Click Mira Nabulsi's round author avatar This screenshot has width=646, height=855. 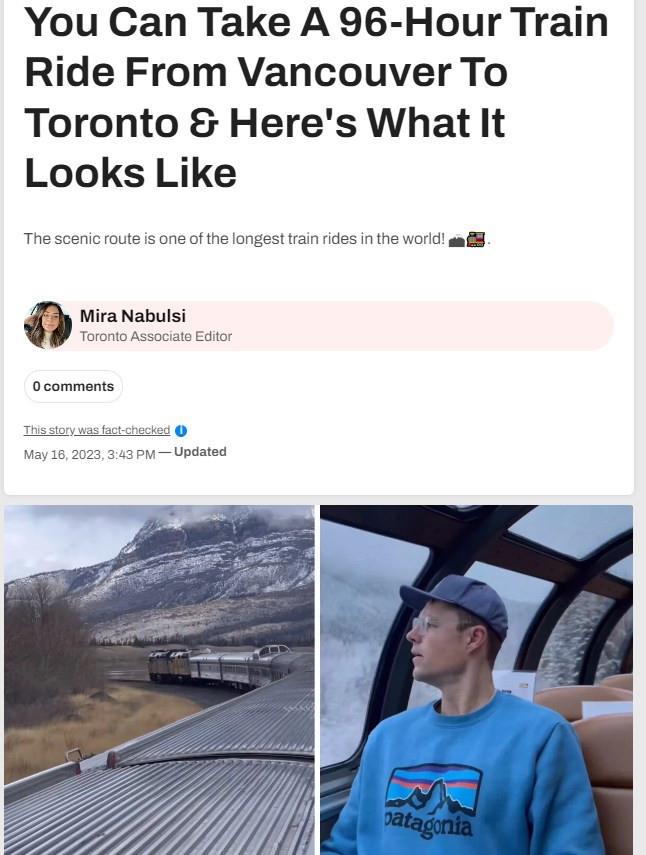pyautogui.click(x=48, y=326)
